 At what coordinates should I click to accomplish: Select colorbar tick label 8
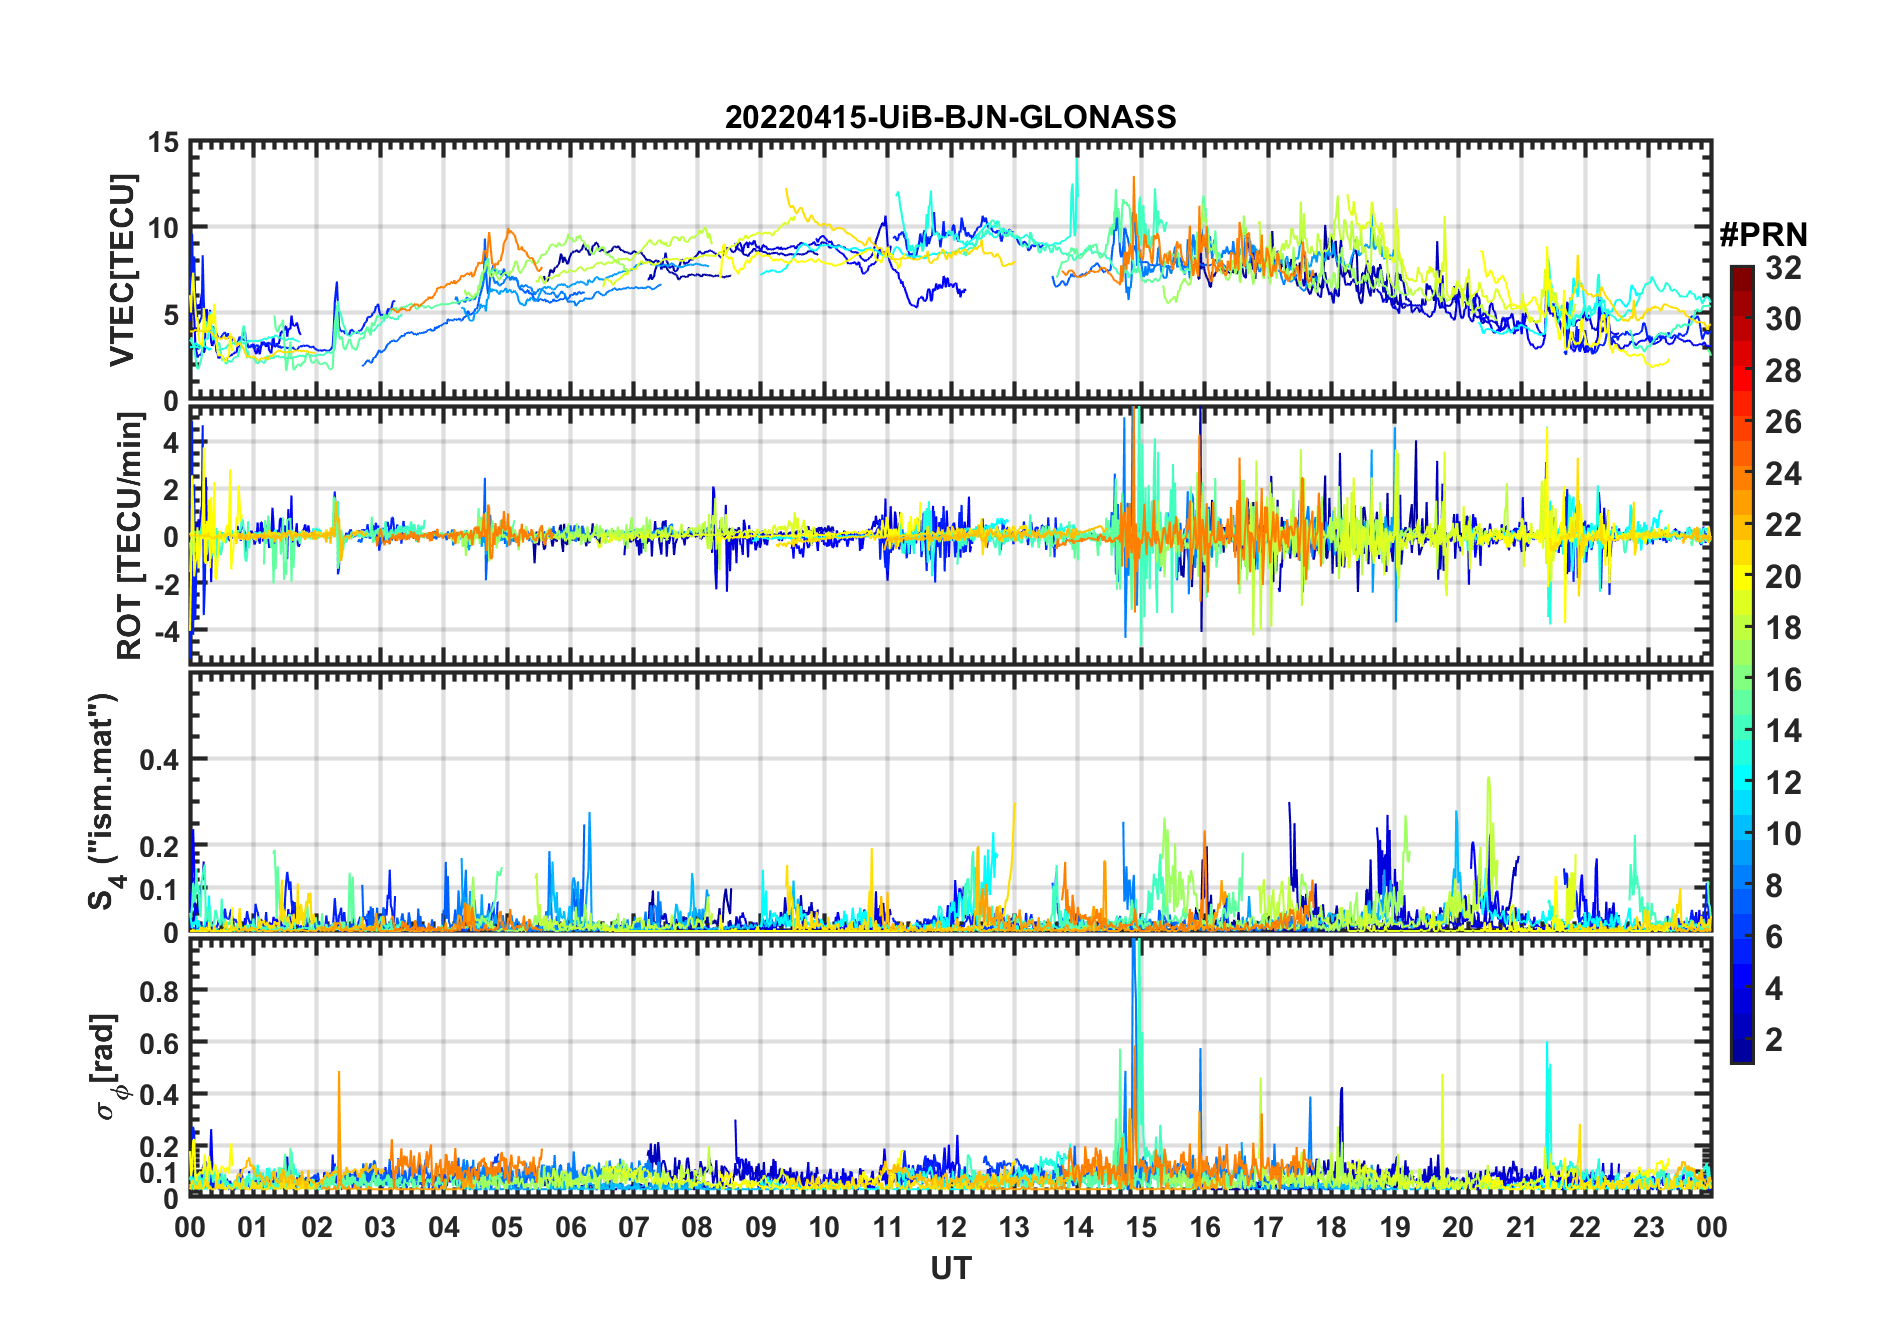tap(1774, 886)
